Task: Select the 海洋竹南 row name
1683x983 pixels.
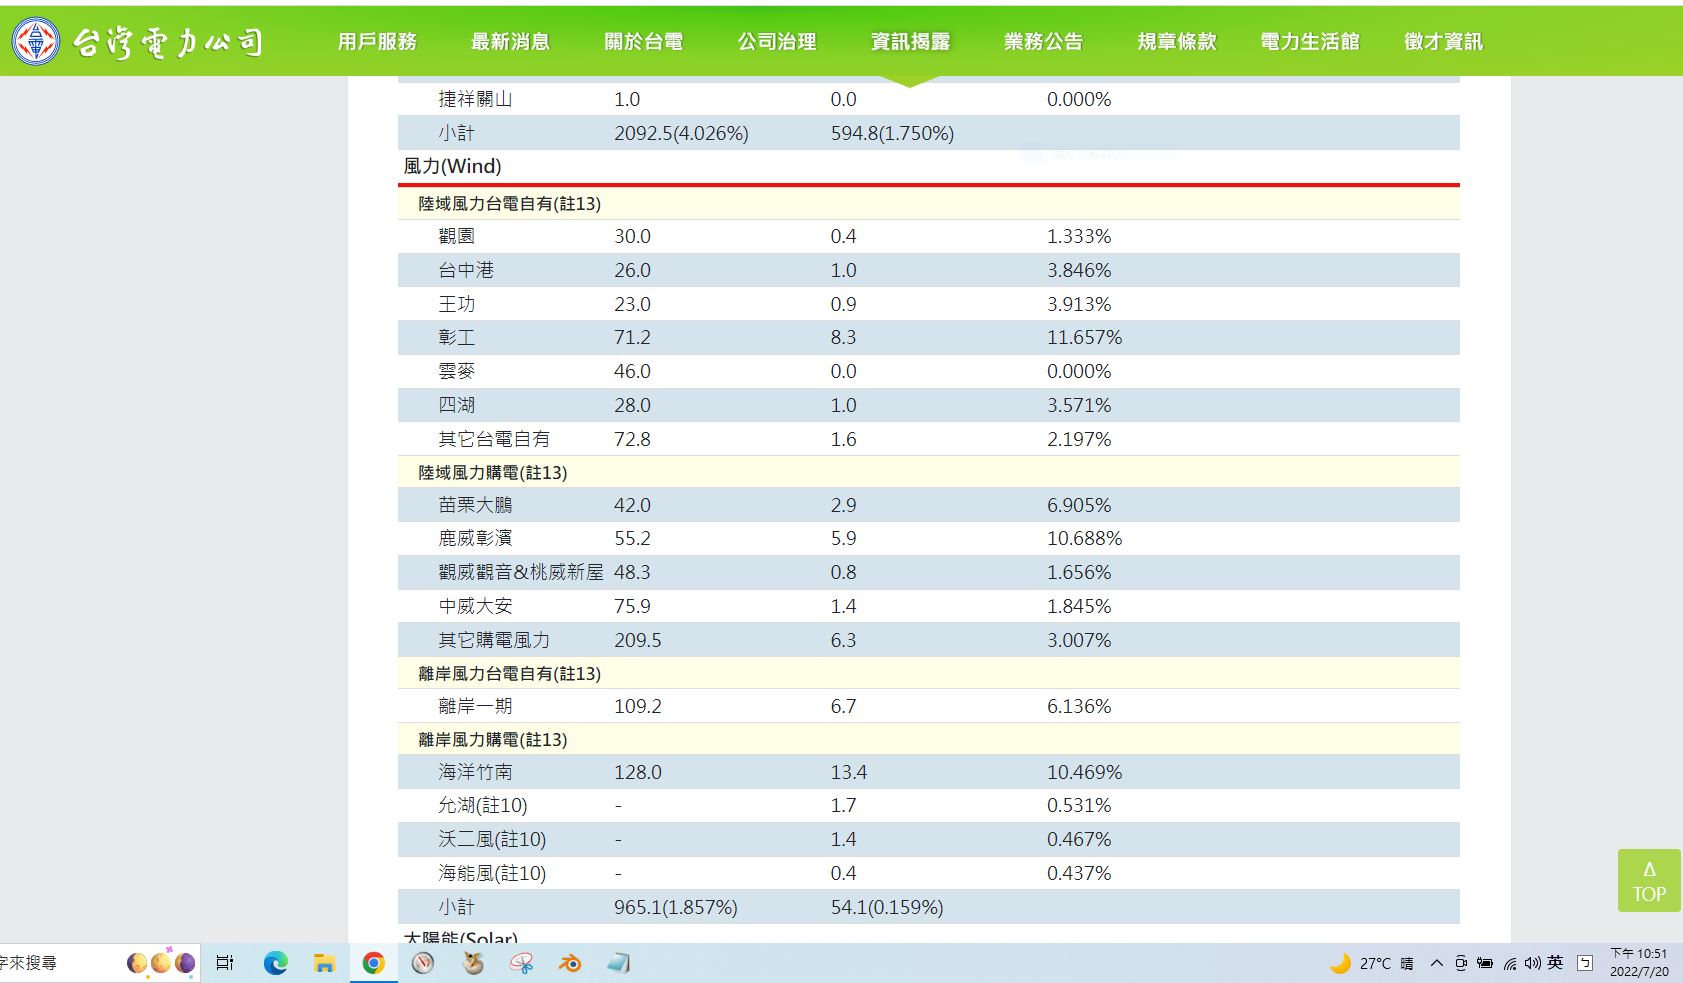Action: 475,772
